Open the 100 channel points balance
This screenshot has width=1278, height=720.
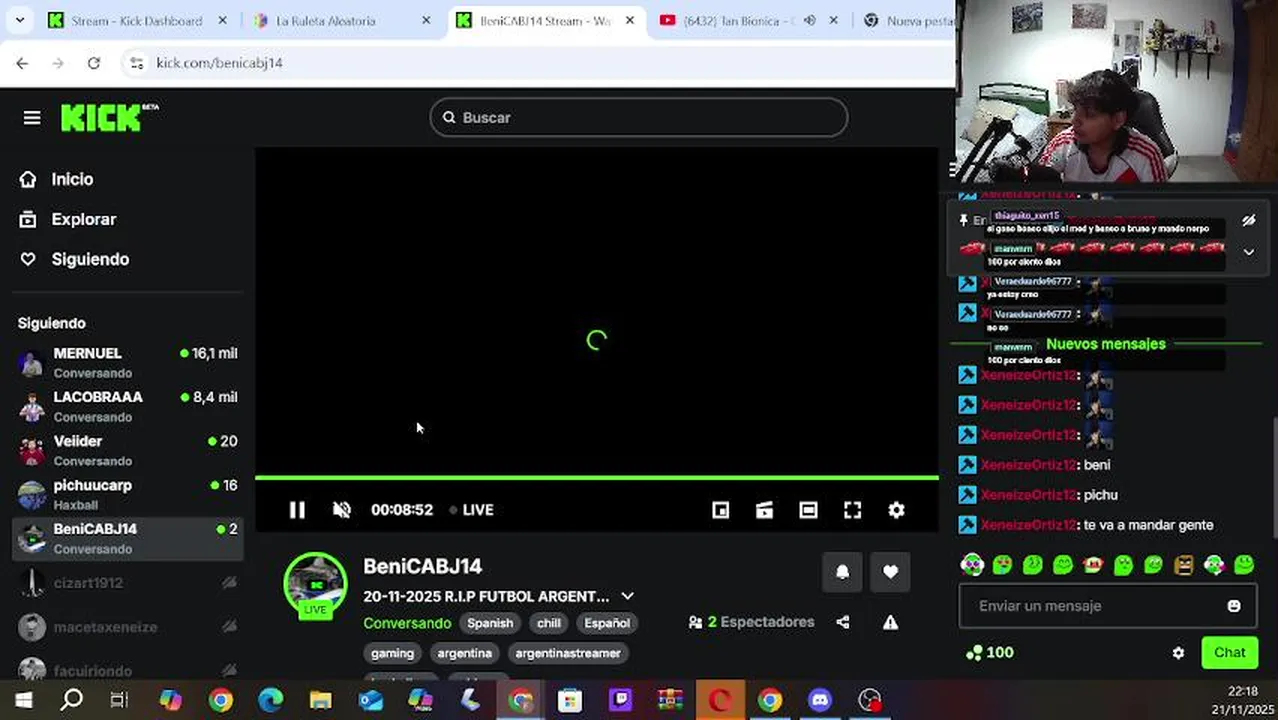coord(990,653)
